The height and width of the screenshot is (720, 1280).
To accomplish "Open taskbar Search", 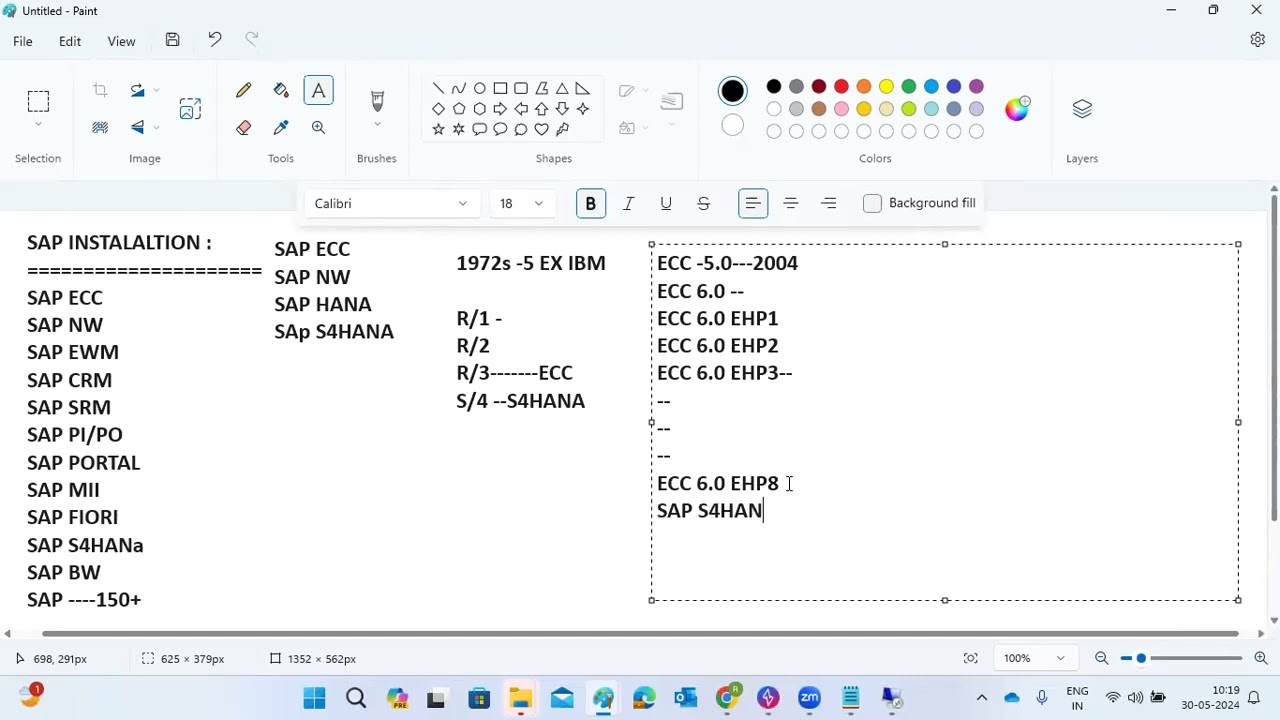I will click(356, 698).
